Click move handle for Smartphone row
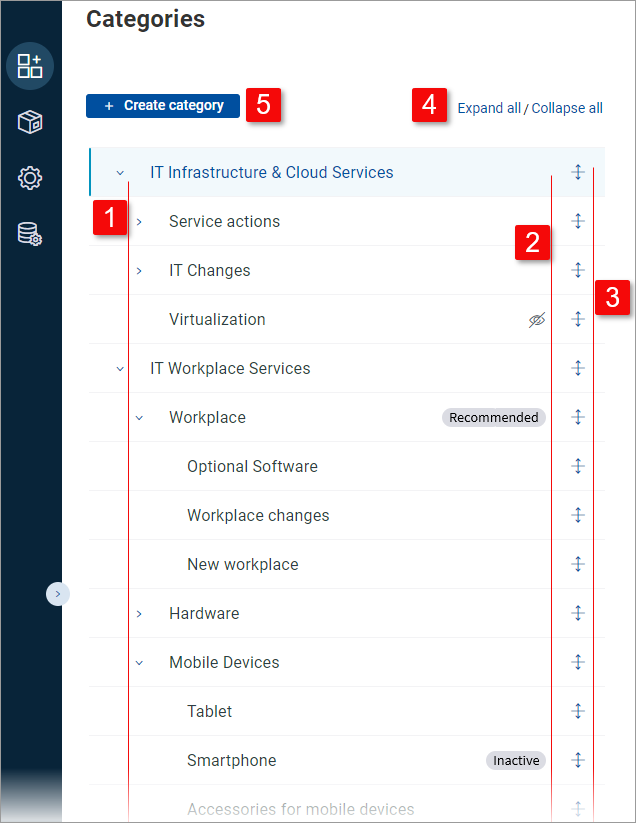 click(x=577, y=760)
